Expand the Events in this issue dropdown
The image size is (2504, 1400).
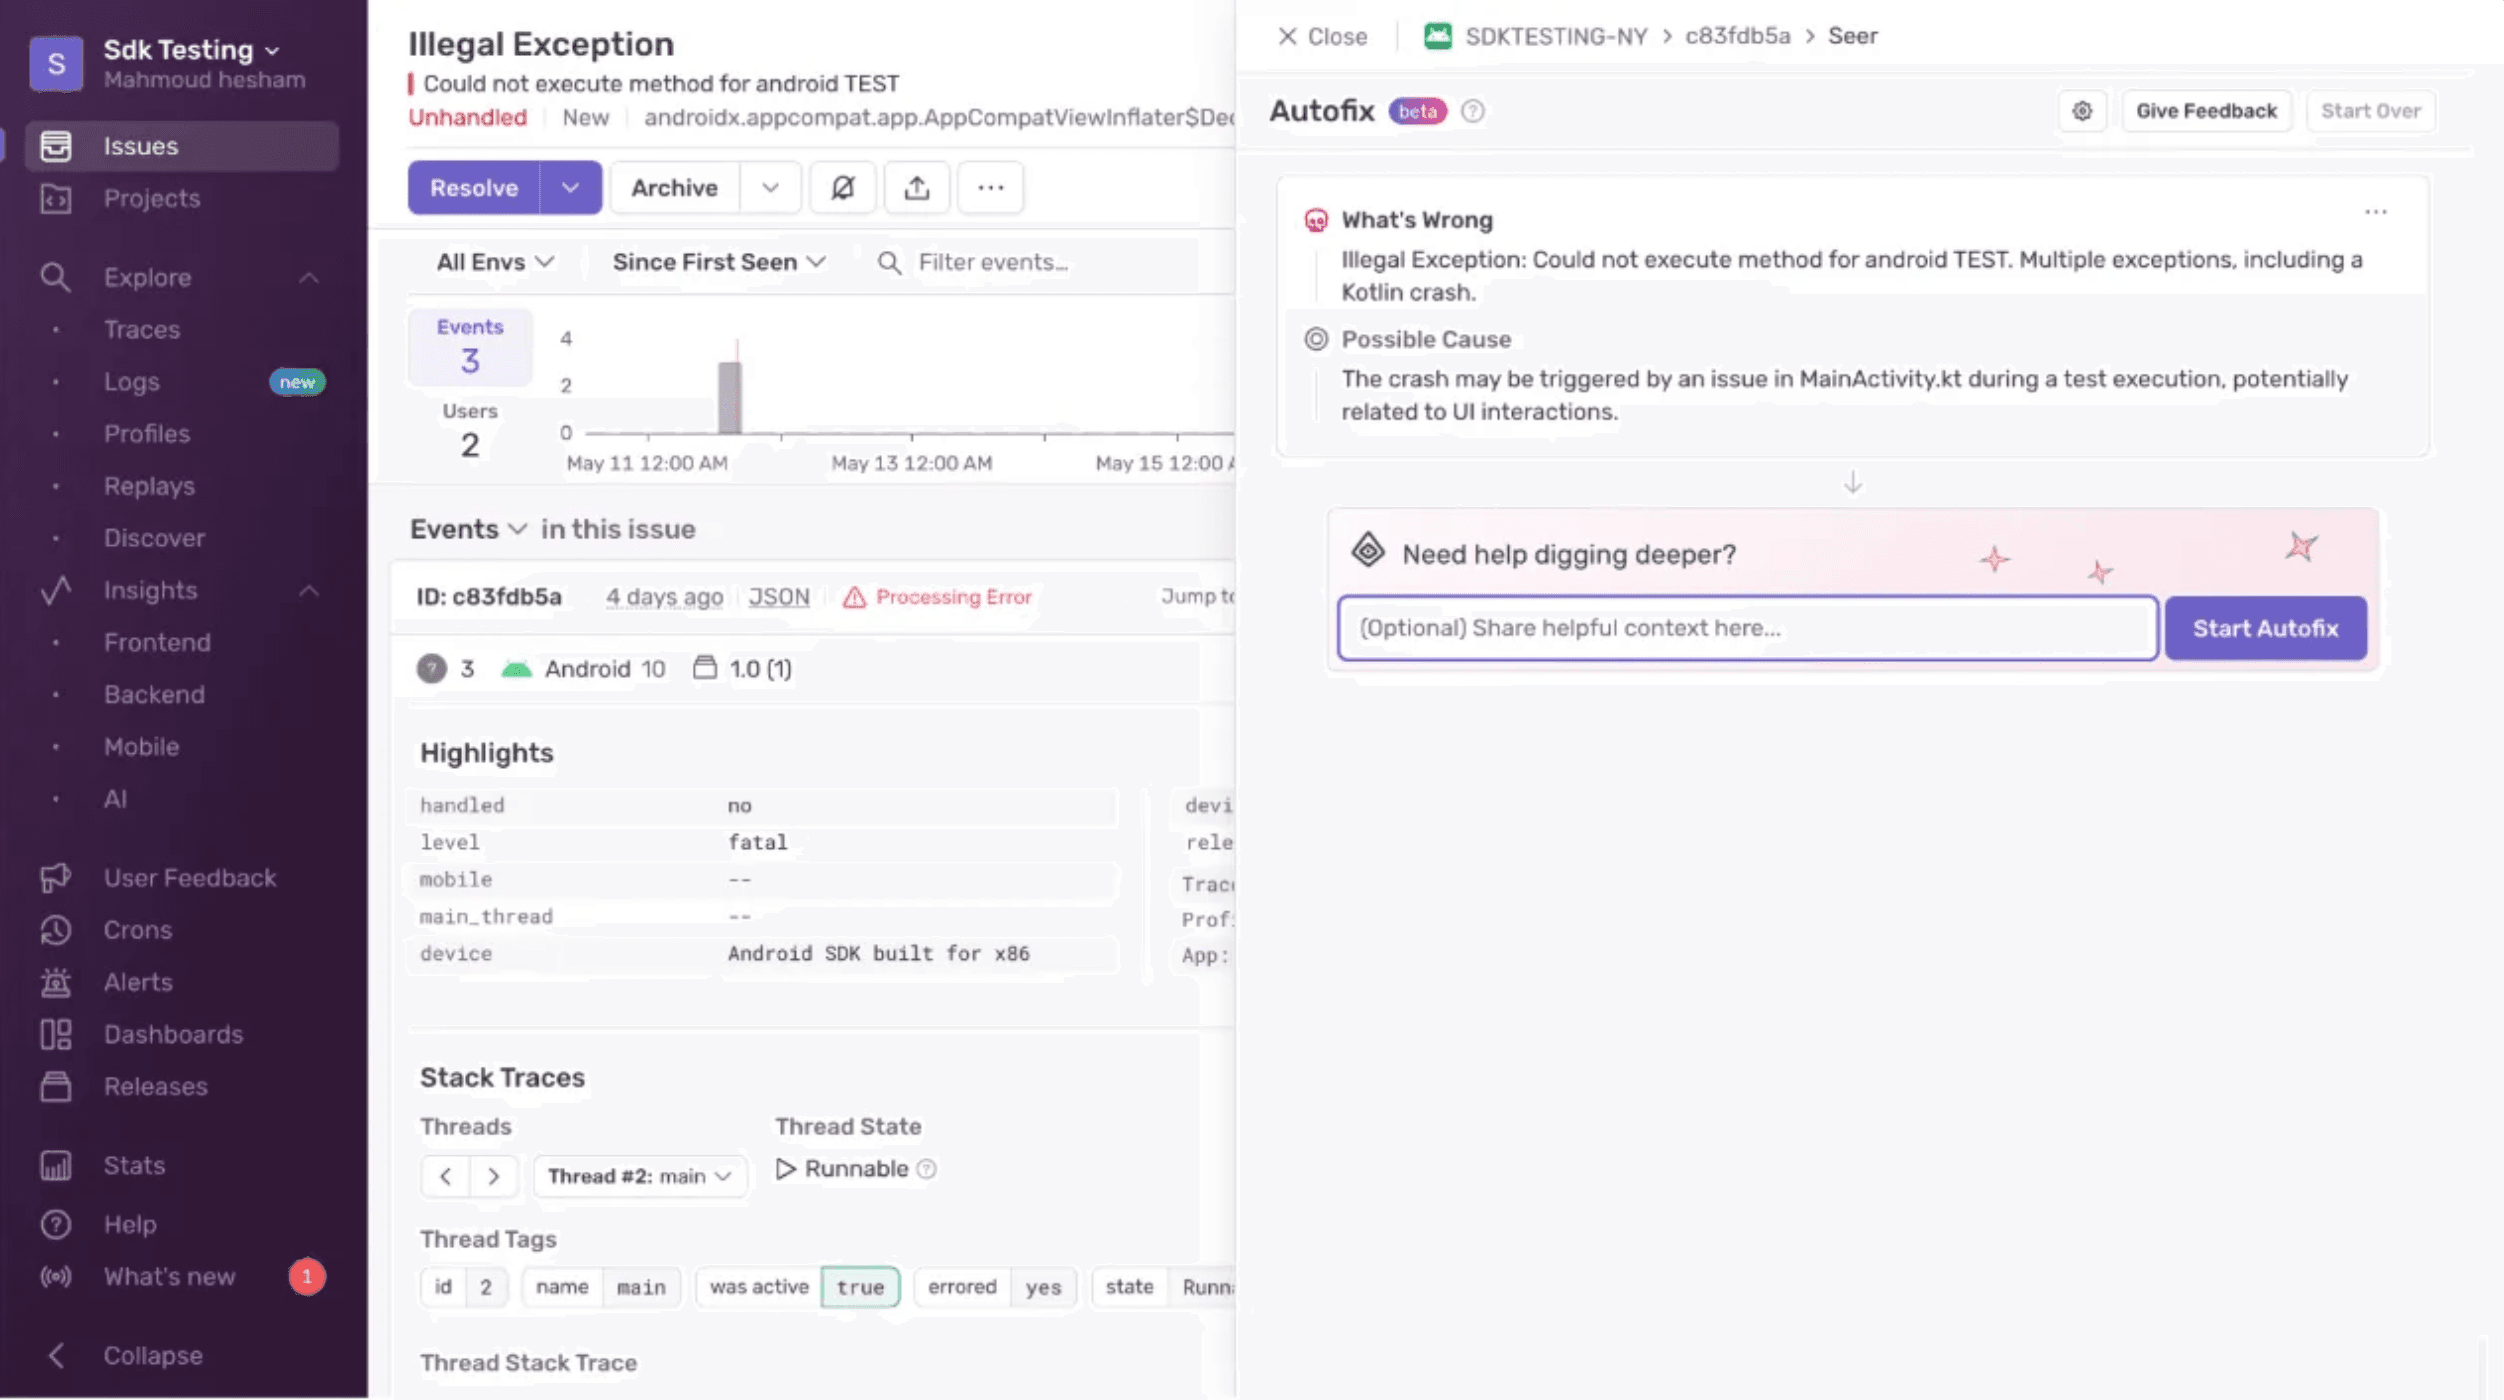[468, 528]
